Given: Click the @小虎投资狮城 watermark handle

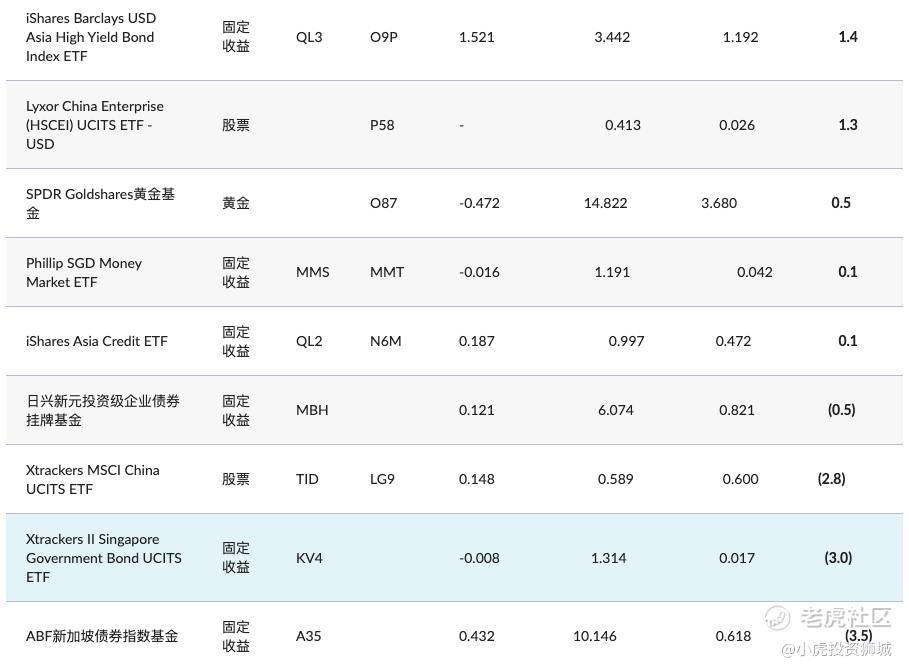Looking at the screenshot, I should point(837,650).
